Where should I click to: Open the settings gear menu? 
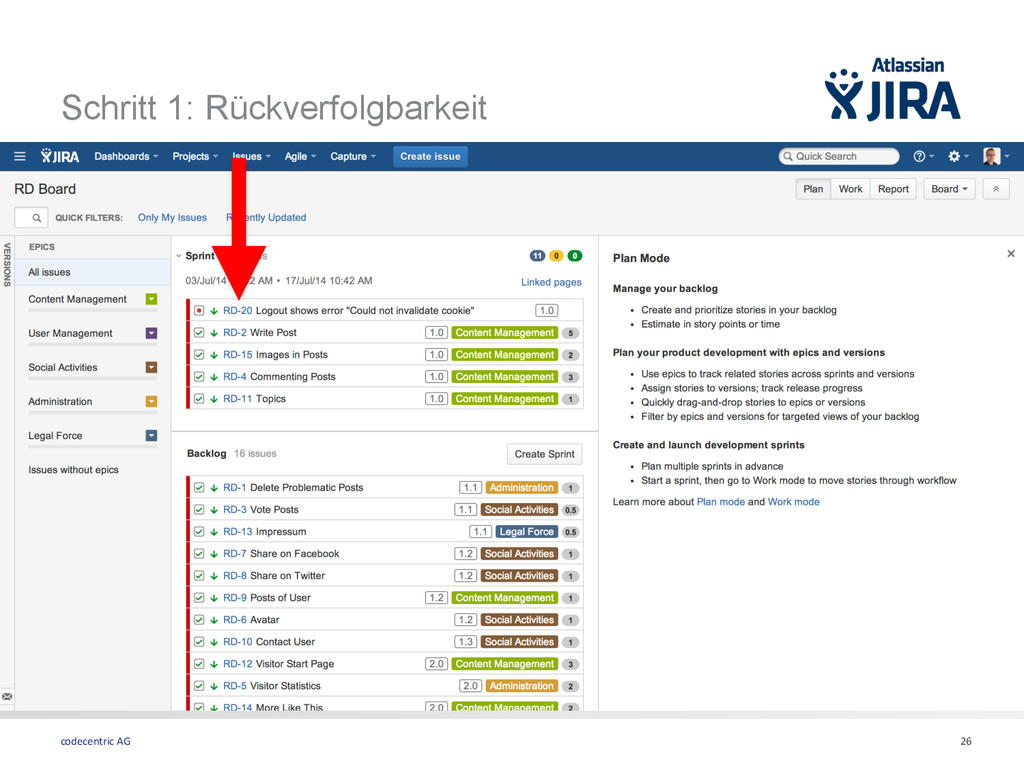point(958,156)
